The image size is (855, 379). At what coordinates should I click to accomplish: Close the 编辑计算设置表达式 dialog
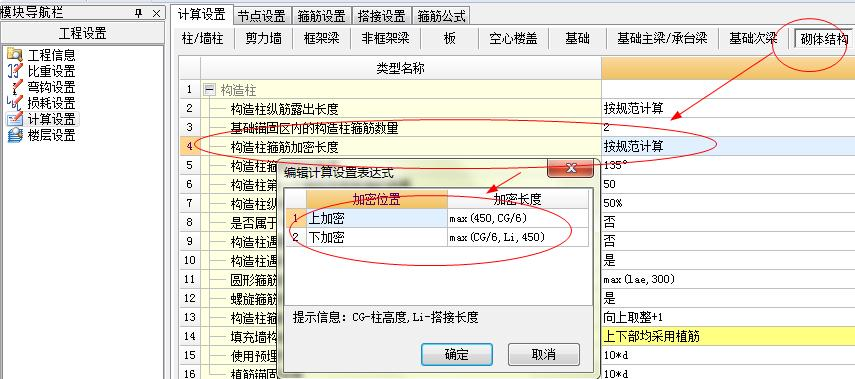[570, 168]
